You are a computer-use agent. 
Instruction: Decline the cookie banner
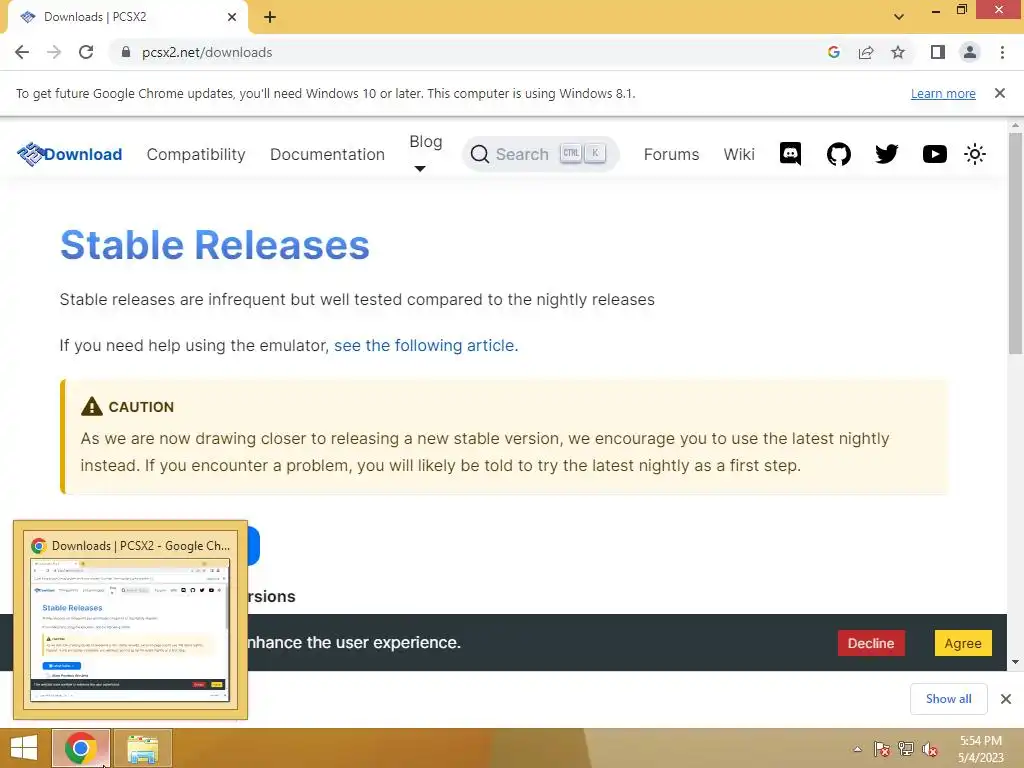pyautogui.click(x=871, y=643)
